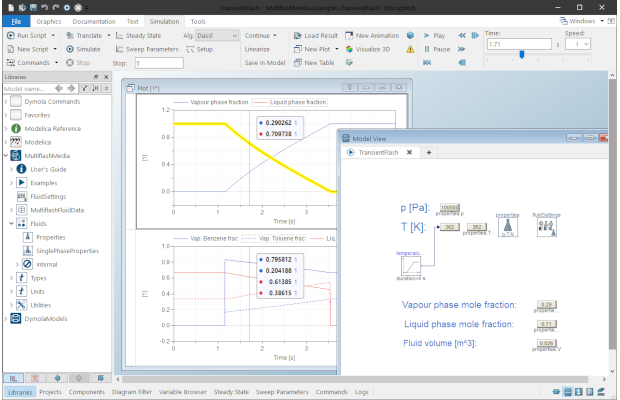This screenshot has height=400, width=620.
Task: Switch to the Graphics ribbon tab
Action: (48, 20)
